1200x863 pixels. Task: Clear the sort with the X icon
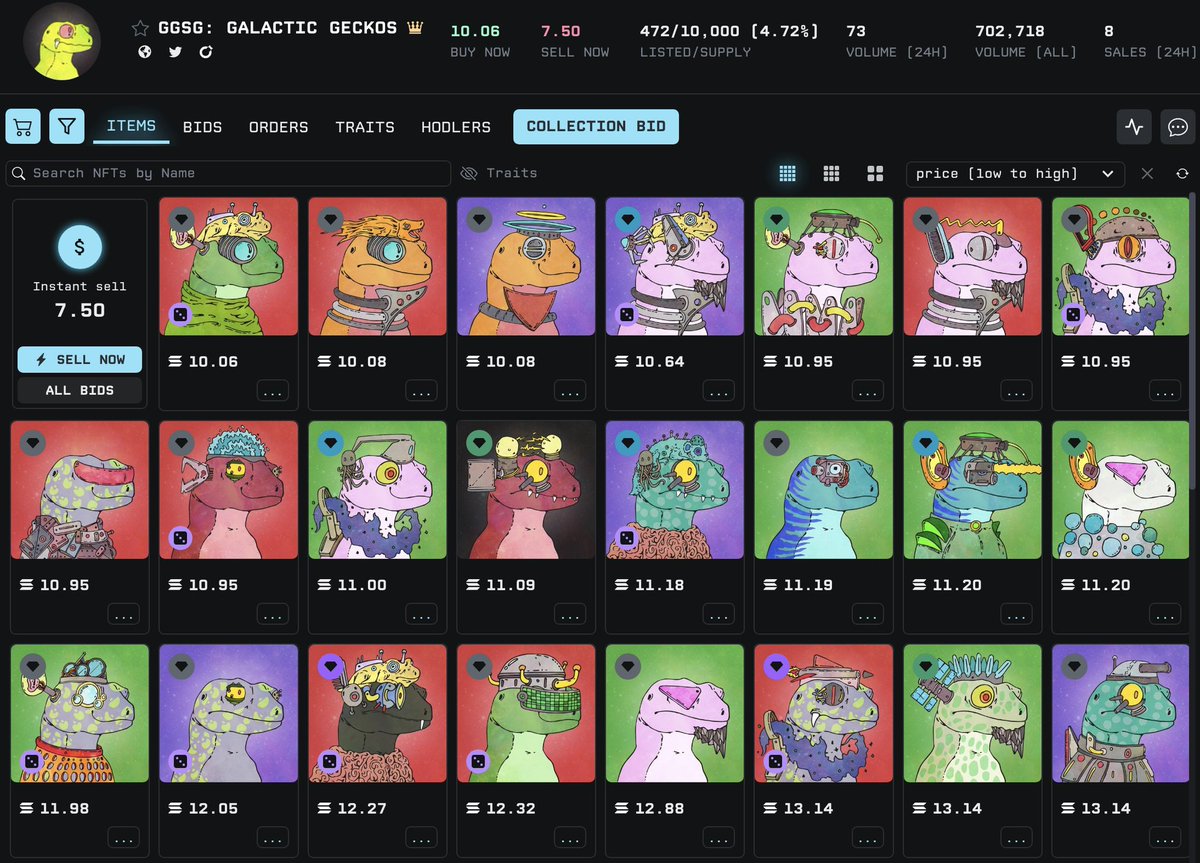click(x=1147, y=174)
